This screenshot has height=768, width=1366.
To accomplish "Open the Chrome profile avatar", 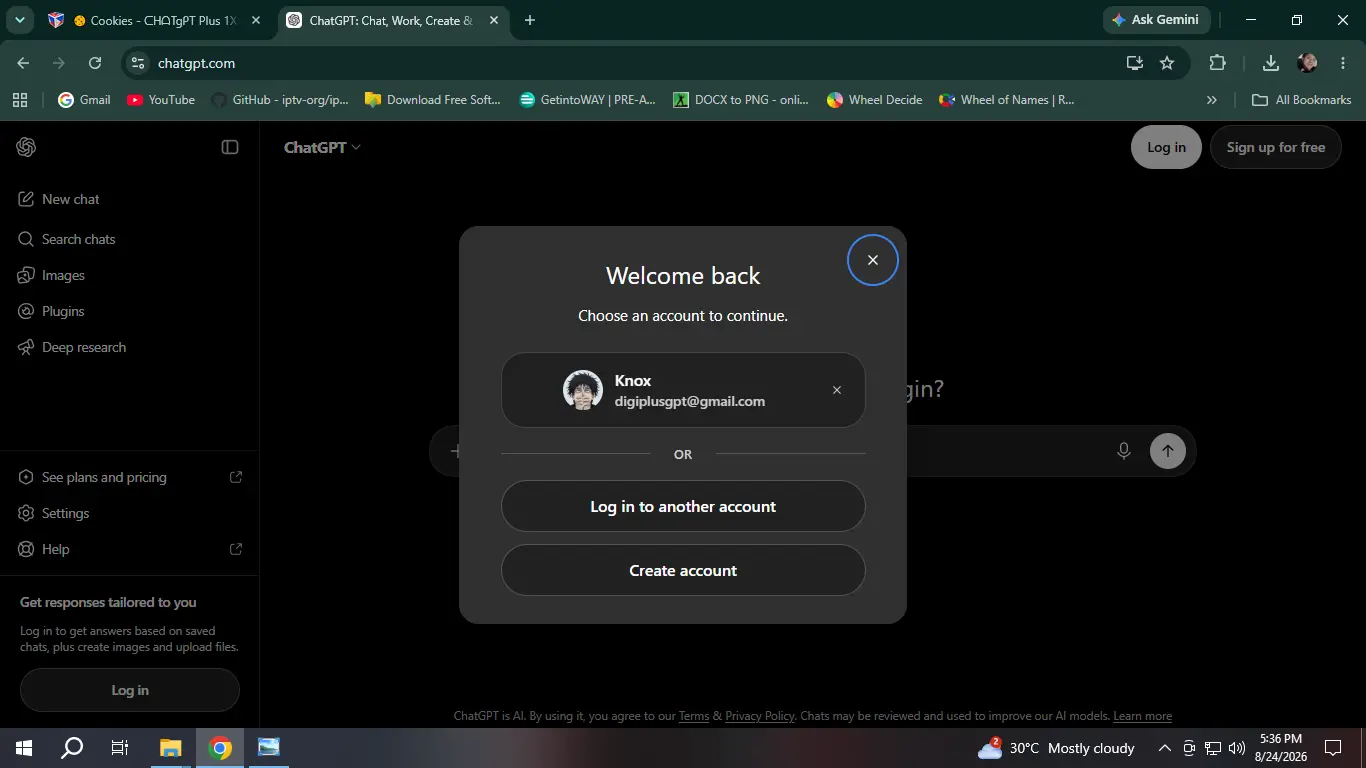I will click(1307, 63).
